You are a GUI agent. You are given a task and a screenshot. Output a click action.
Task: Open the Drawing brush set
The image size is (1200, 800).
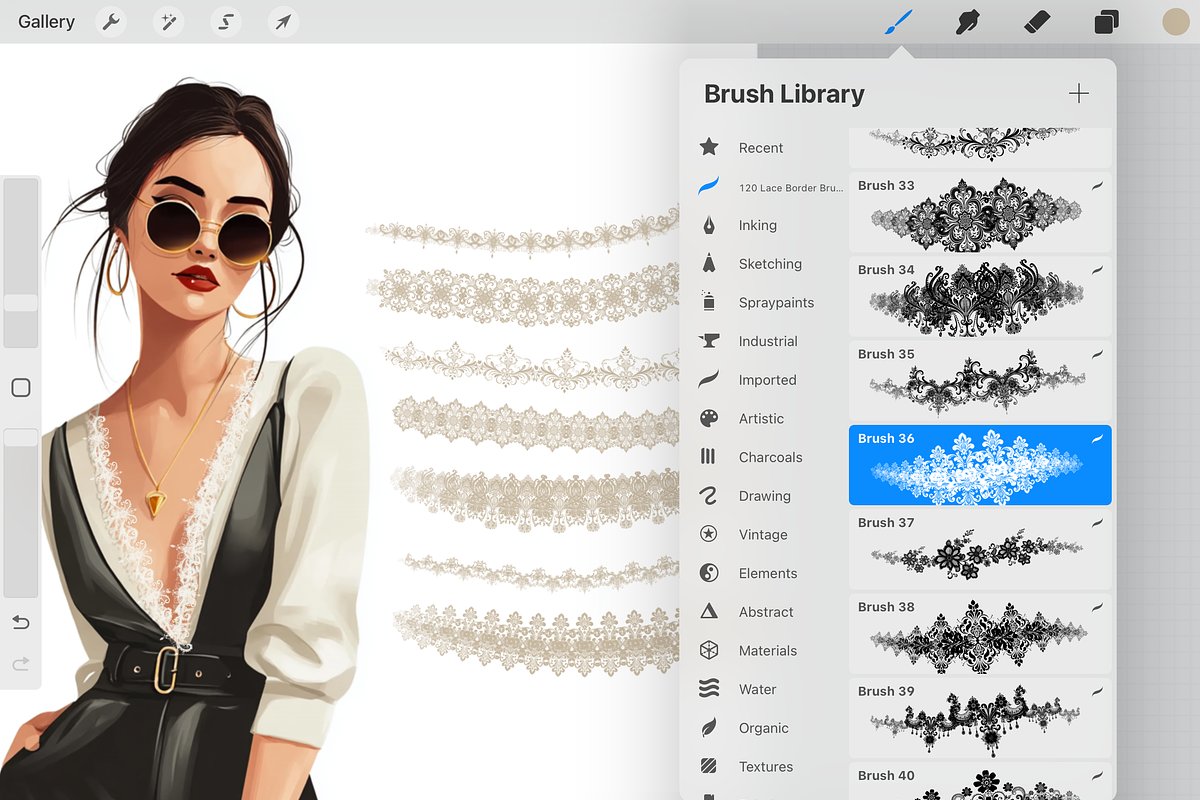tap(765, 496)
